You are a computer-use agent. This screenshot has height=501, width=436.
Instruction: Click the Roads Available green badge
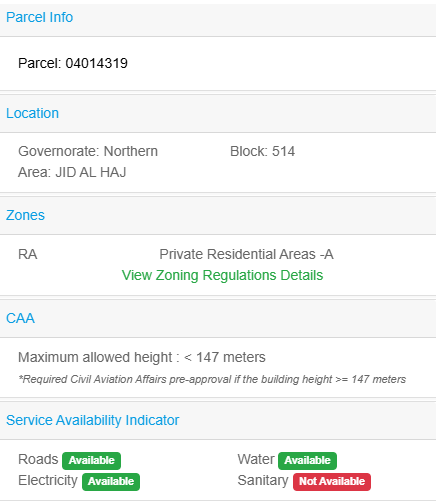click(x=92, y=460)
